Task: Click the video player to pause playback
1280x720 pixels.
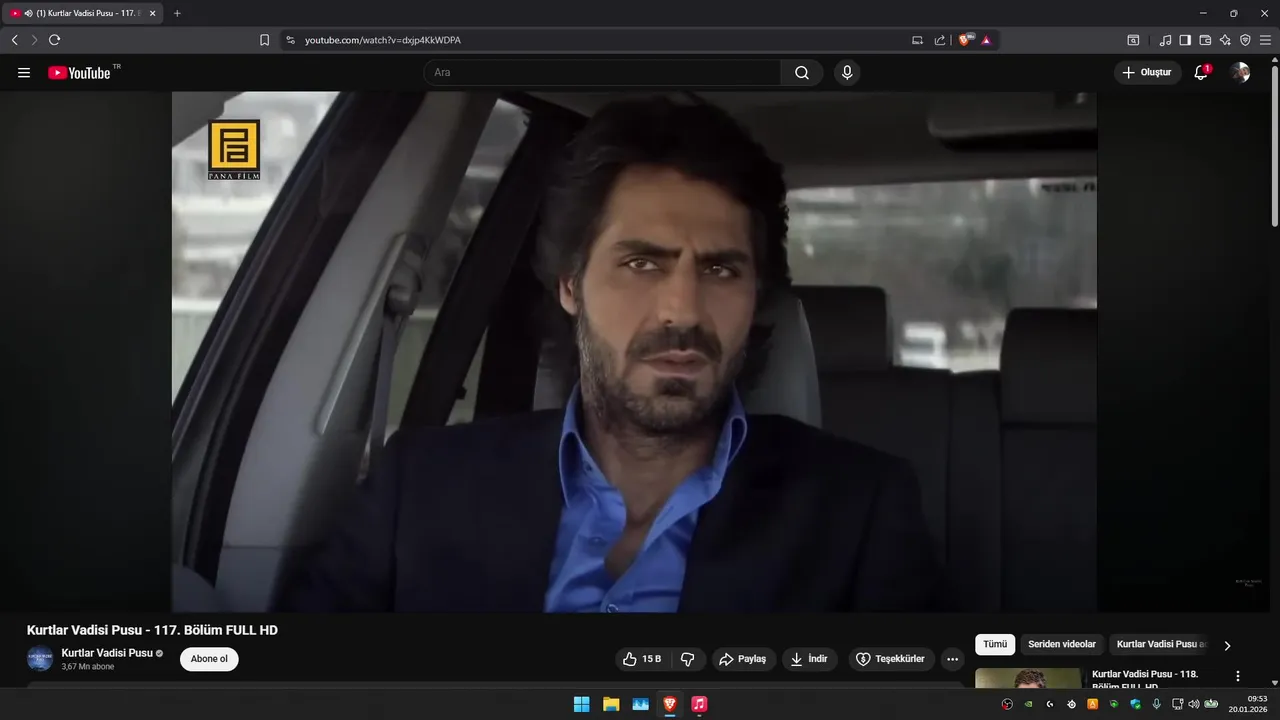Action: [634, 352]
